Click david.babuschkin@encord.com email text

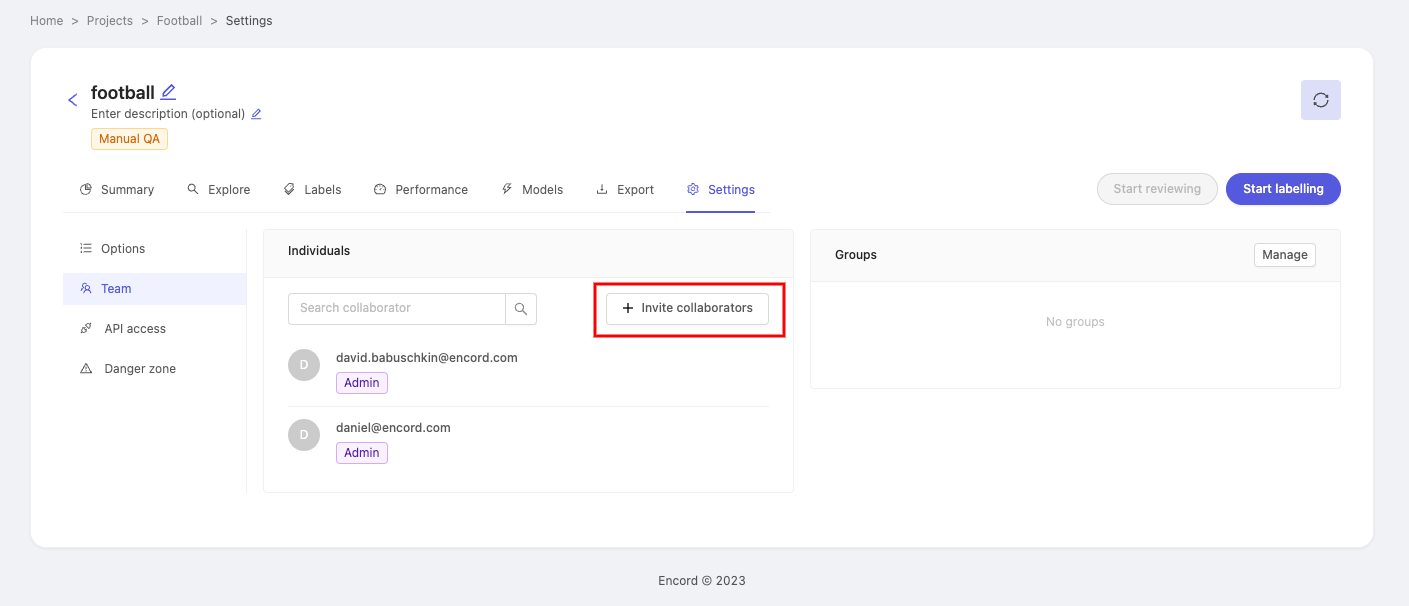(427, 358)
